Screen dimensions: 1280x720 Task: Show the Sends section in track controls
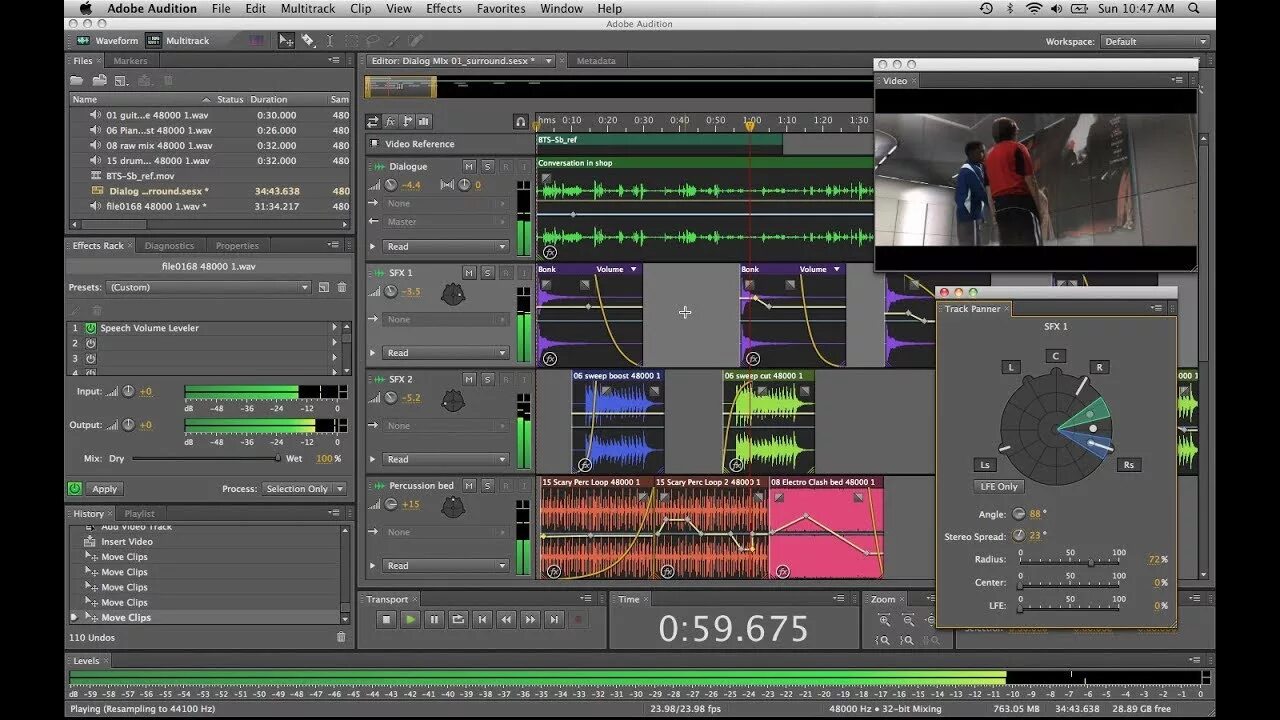coord(408,121)
